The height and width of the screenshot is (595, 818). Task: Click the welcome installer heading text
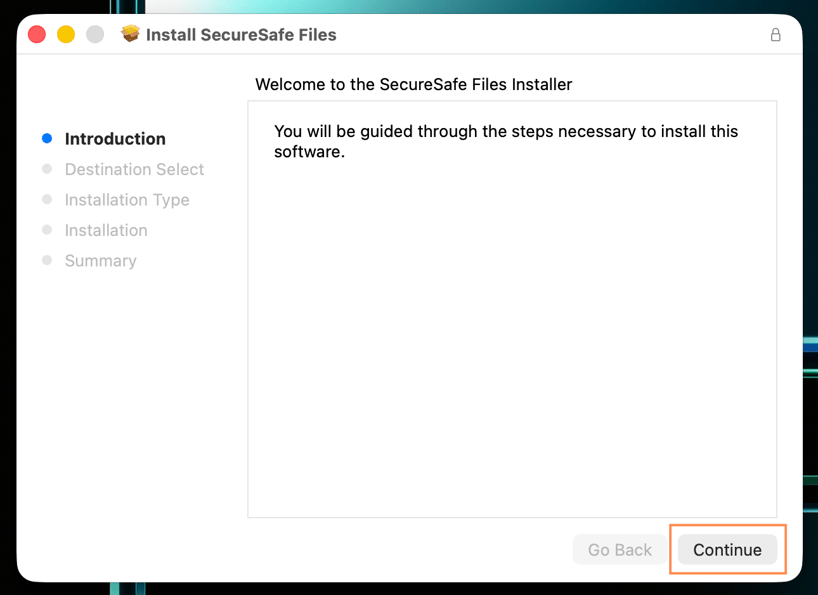pyautogui.click(x=414, y=84)
